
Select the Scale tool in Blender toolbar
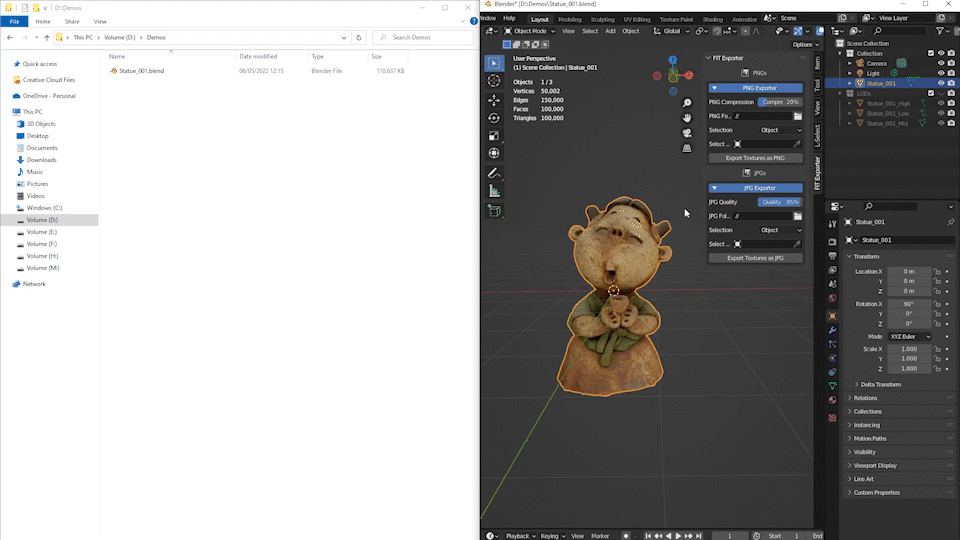494,135
